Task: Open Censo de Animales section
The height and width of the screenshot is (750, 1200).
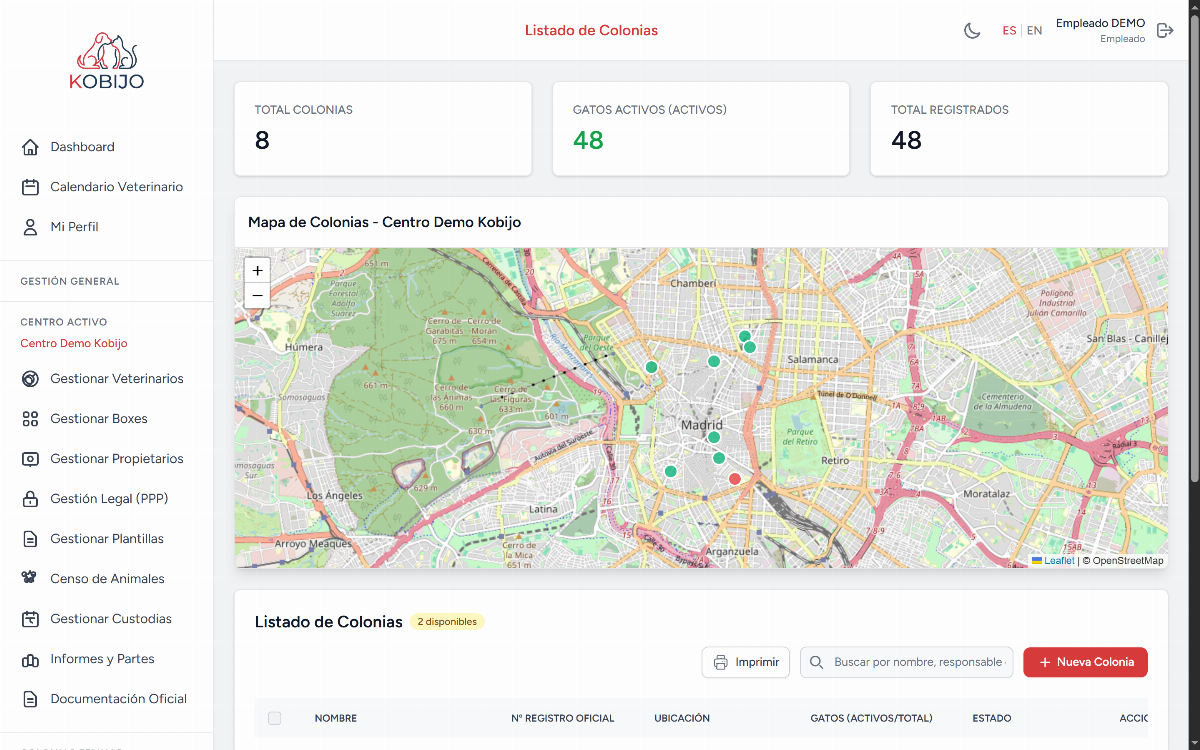Action: (x=106, y=579)
